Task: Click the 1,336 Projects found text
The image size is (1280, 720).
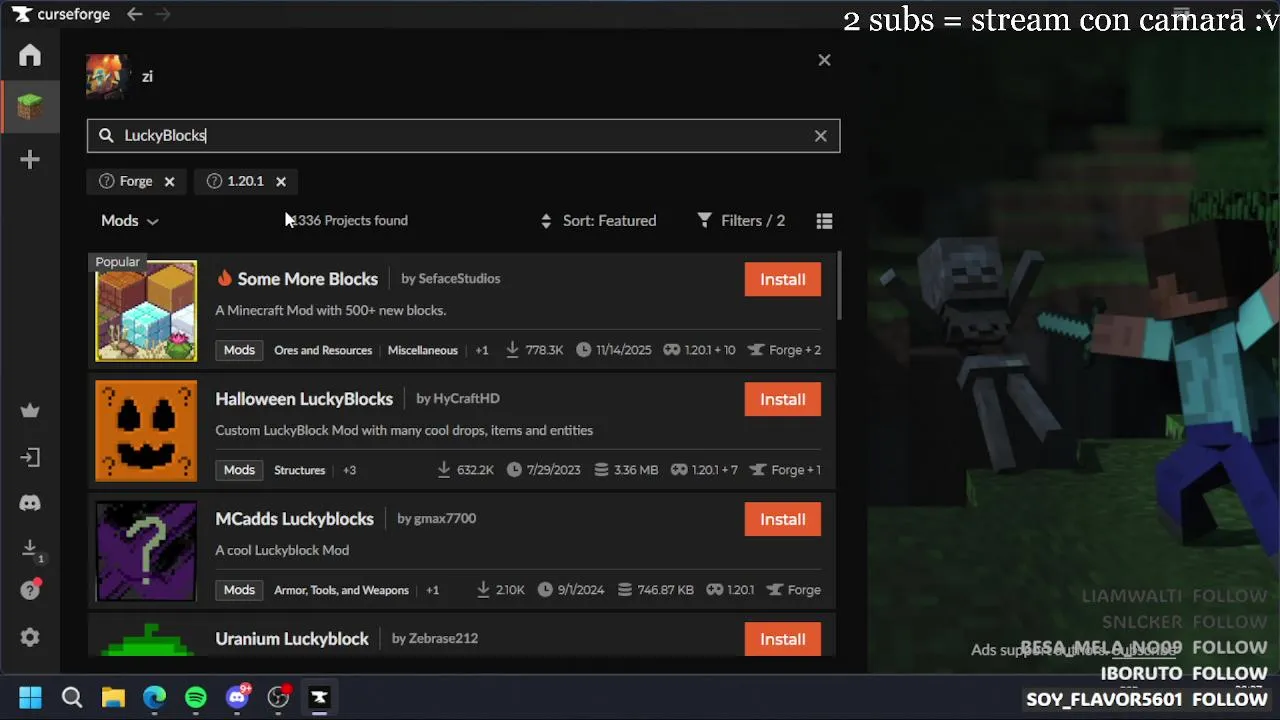Action: 348,221
